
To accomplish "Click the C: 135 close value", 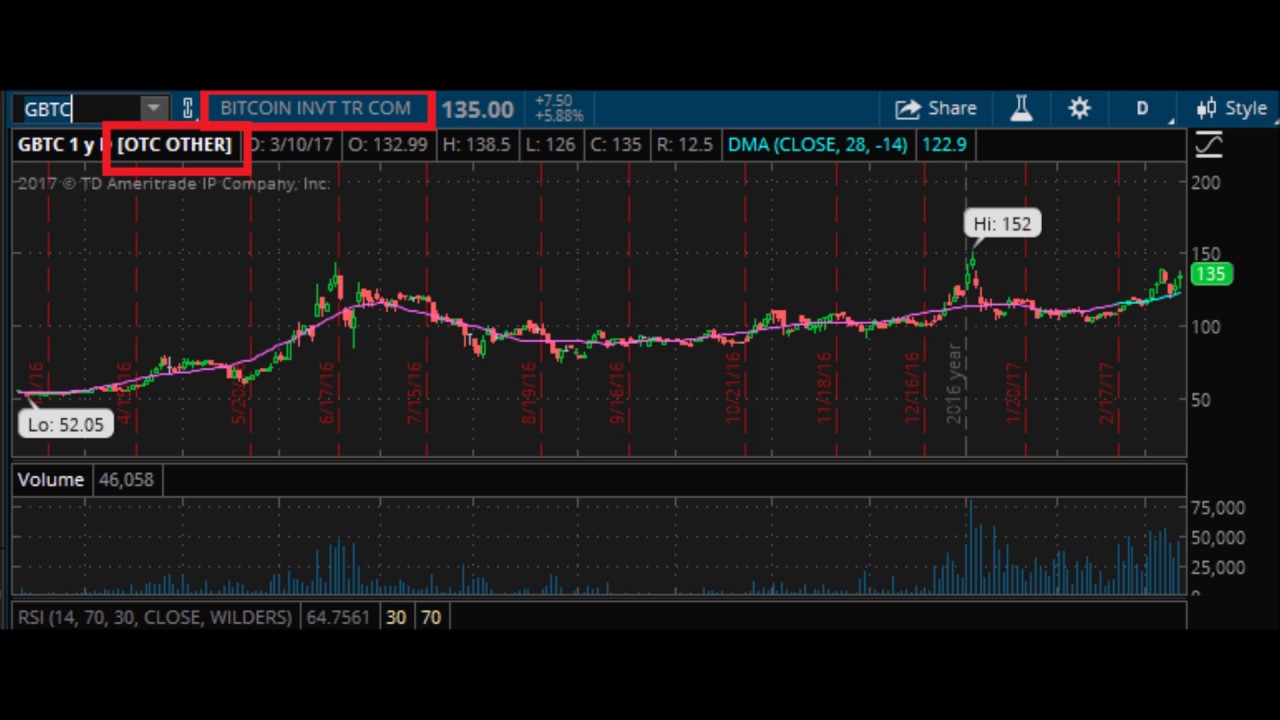I will tap(616, 145).
